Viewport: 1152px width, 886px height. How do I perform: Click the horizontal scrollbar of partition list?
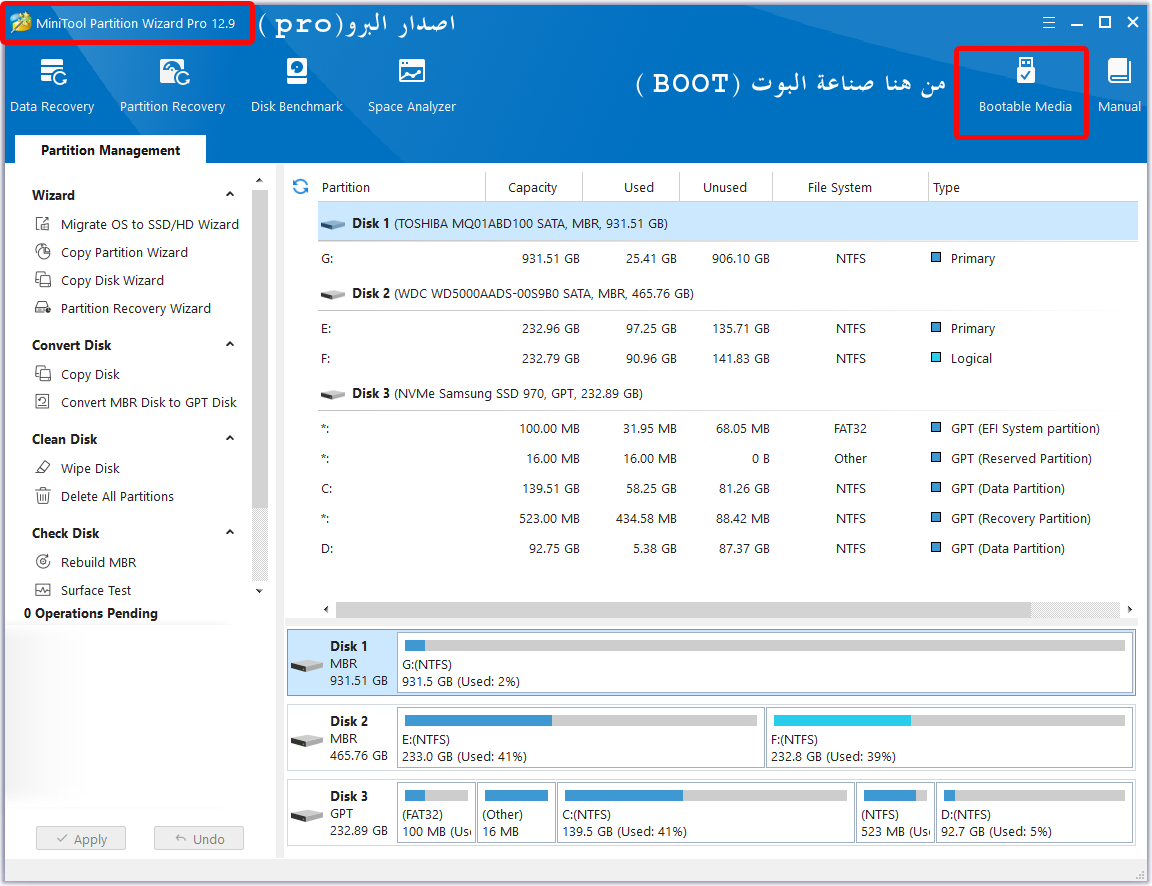click(x=683, y=610)
